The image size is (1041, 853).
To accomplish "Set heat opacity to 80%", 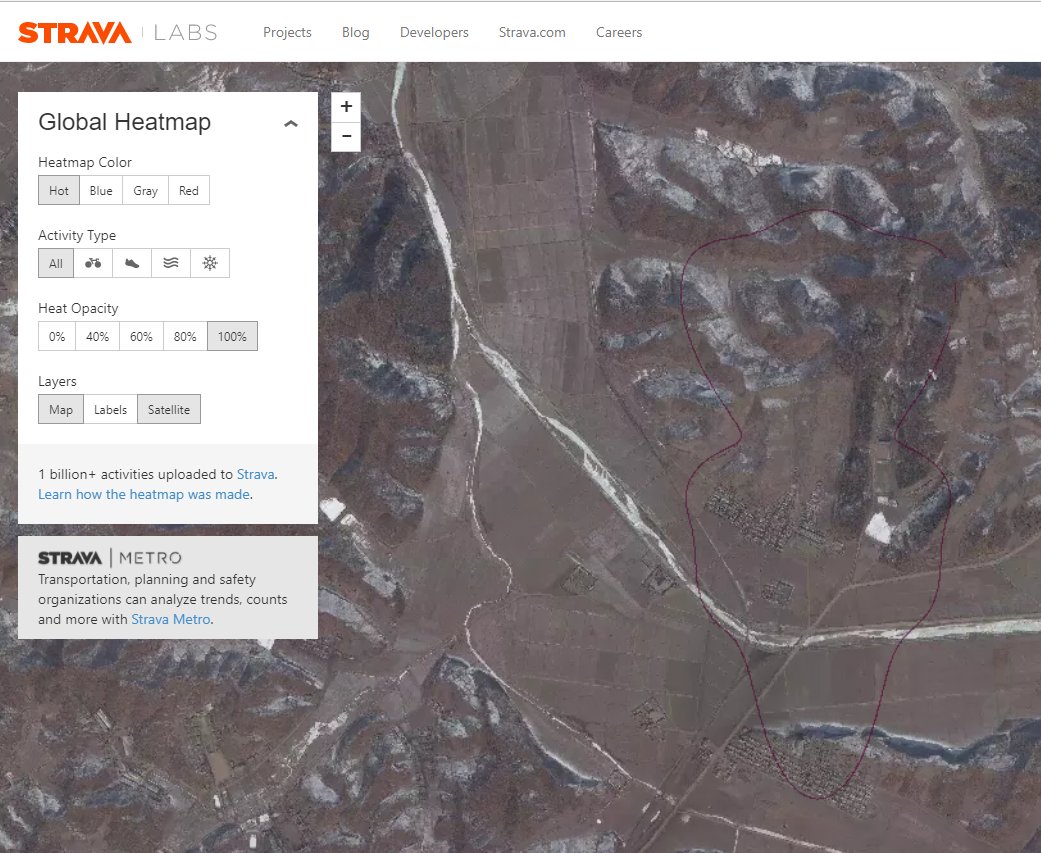I will click(185, 336).
